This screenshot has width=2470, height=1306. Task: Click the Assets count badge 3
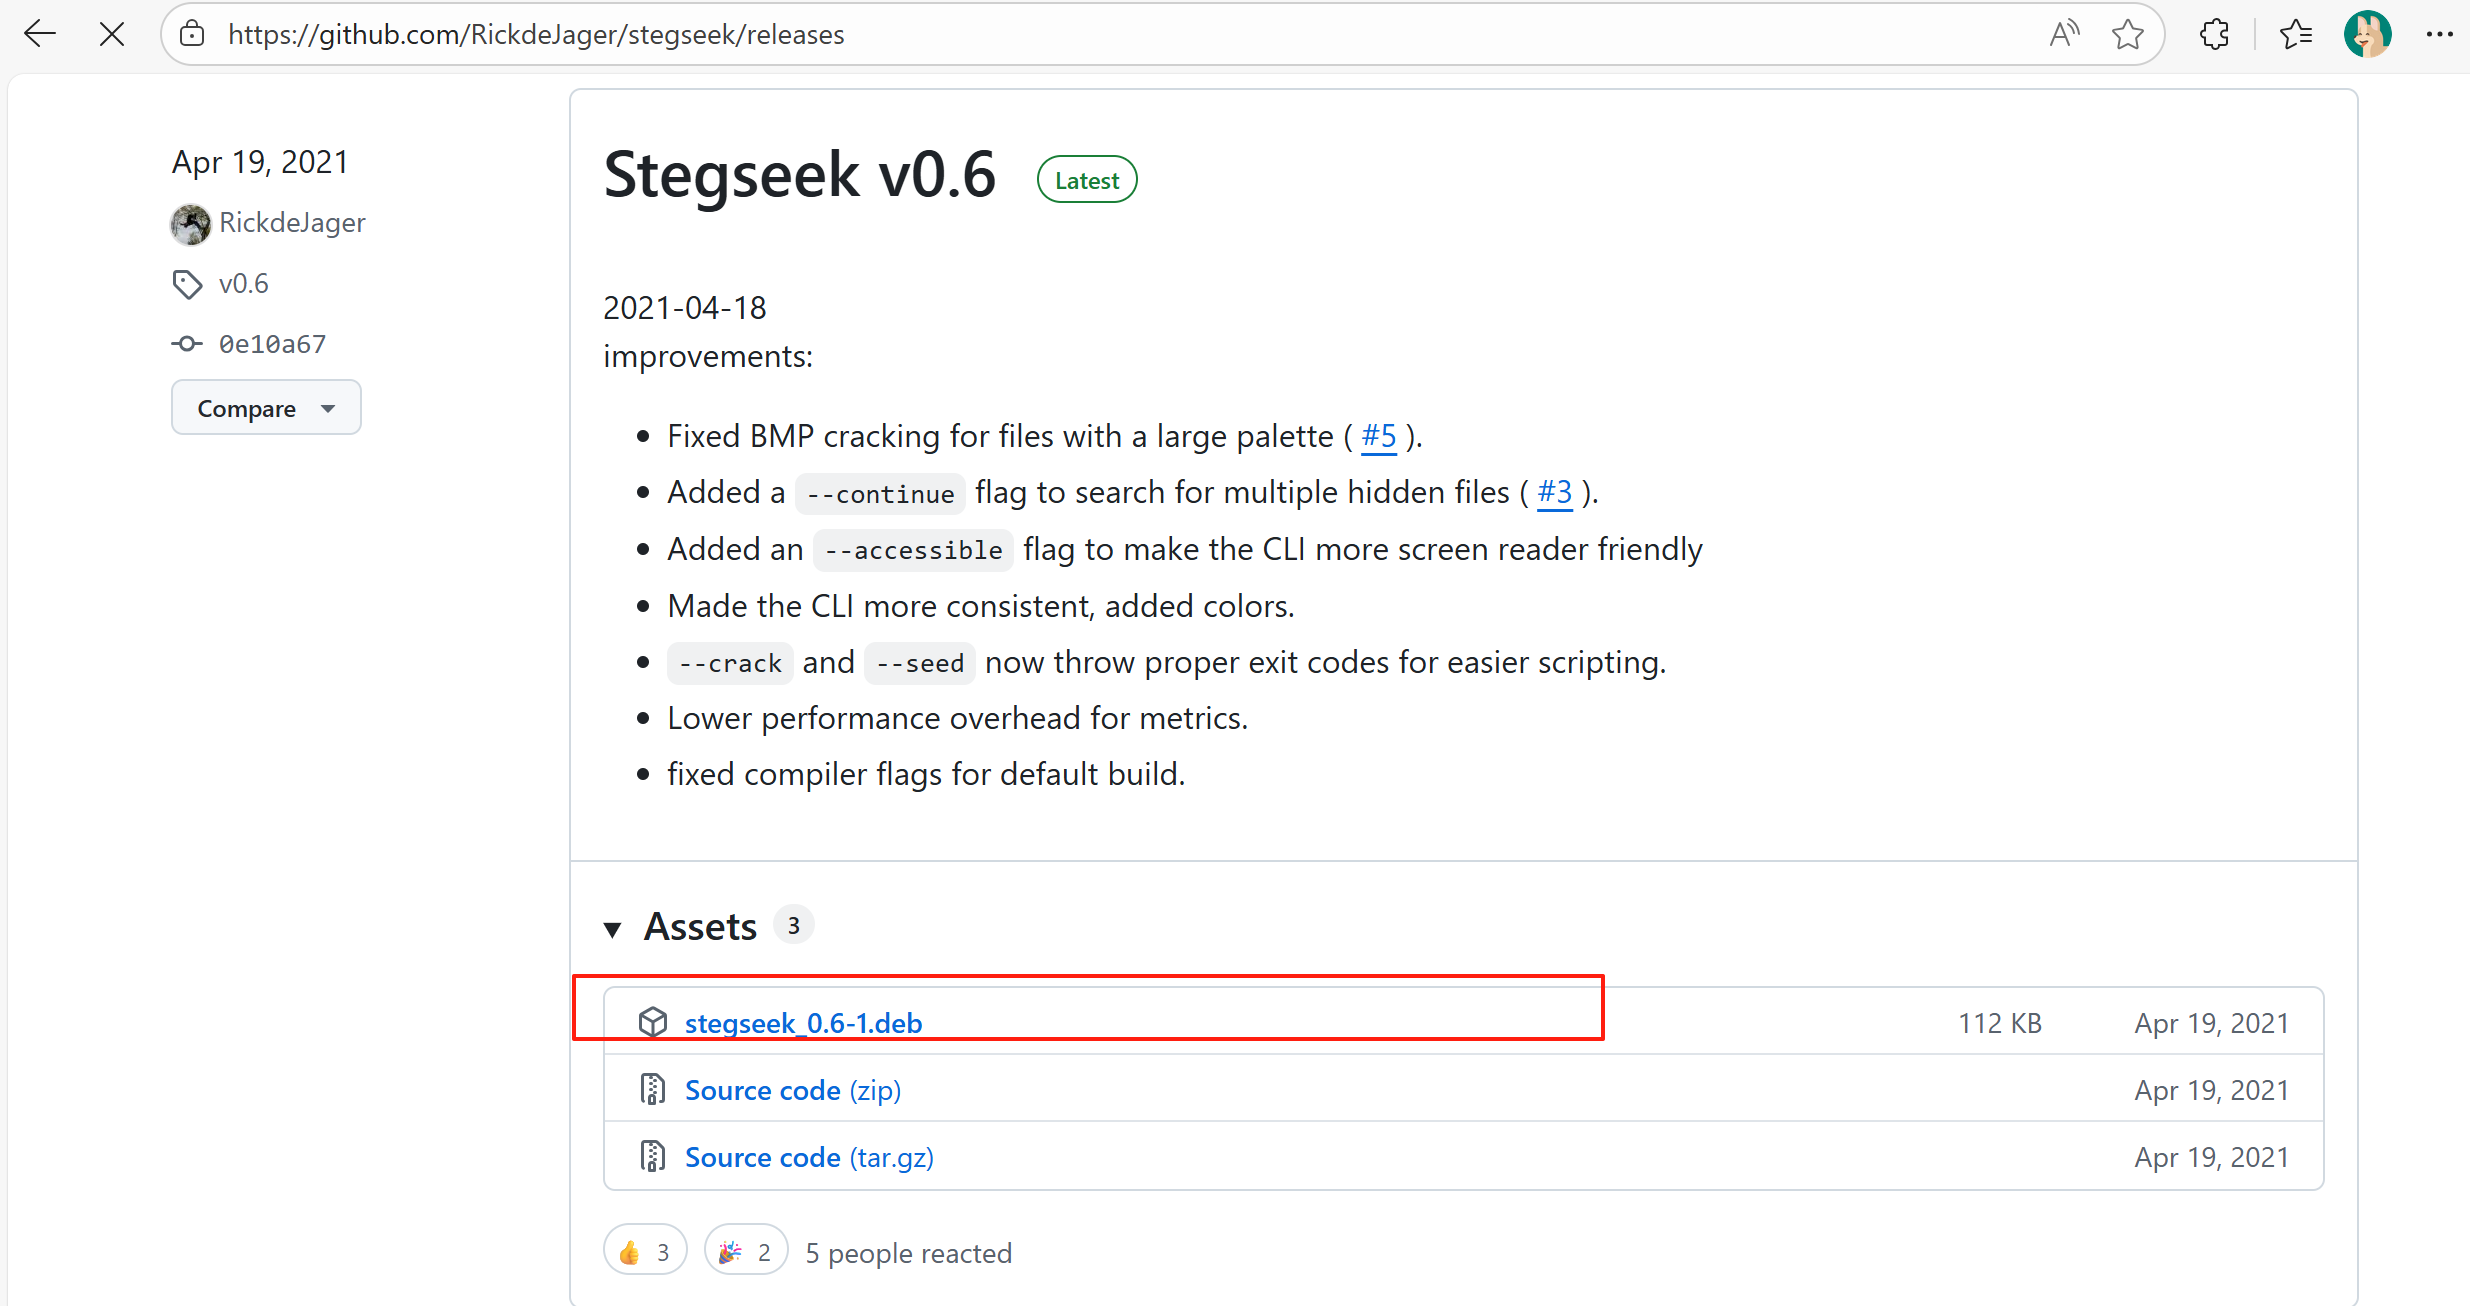point(794,926)
